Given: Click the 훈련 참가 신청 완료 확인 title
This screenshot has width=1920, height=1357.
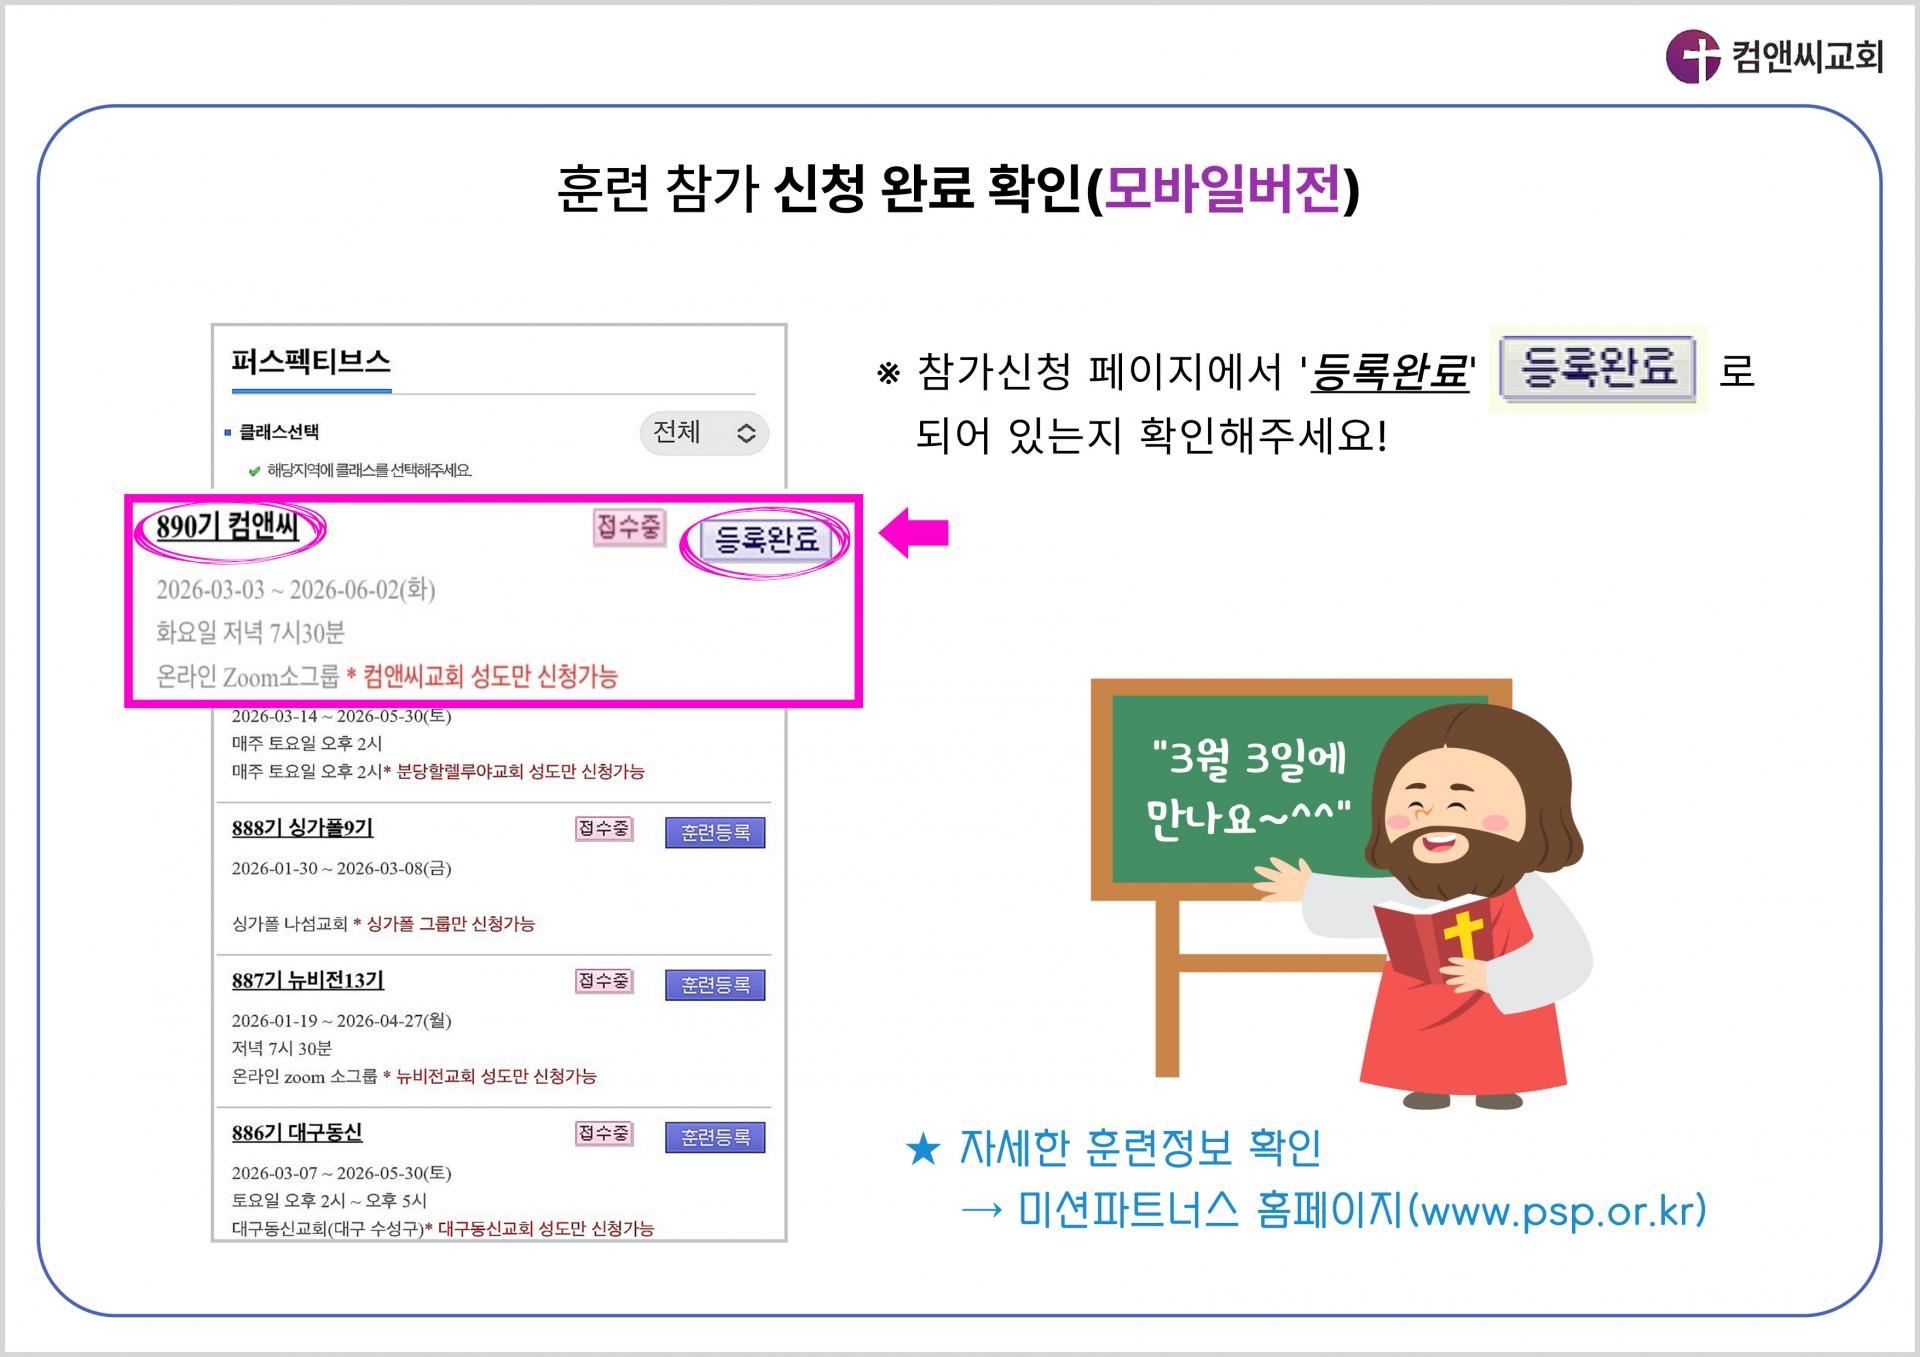Looking at the screenshot, I should pos(958,188).
